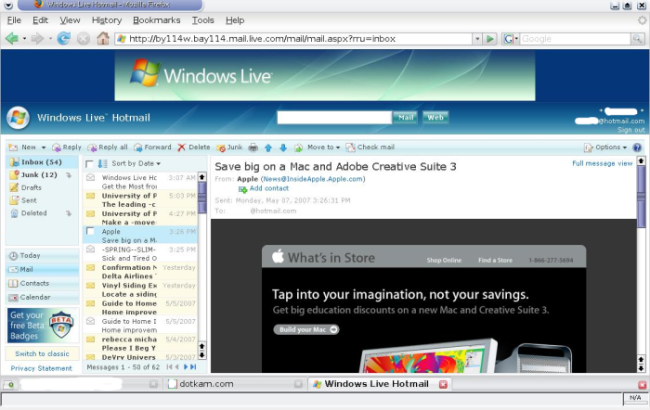Click Find a Store in Apple email
The height and width of the screenshot is (410, 650).
(495, 260)
